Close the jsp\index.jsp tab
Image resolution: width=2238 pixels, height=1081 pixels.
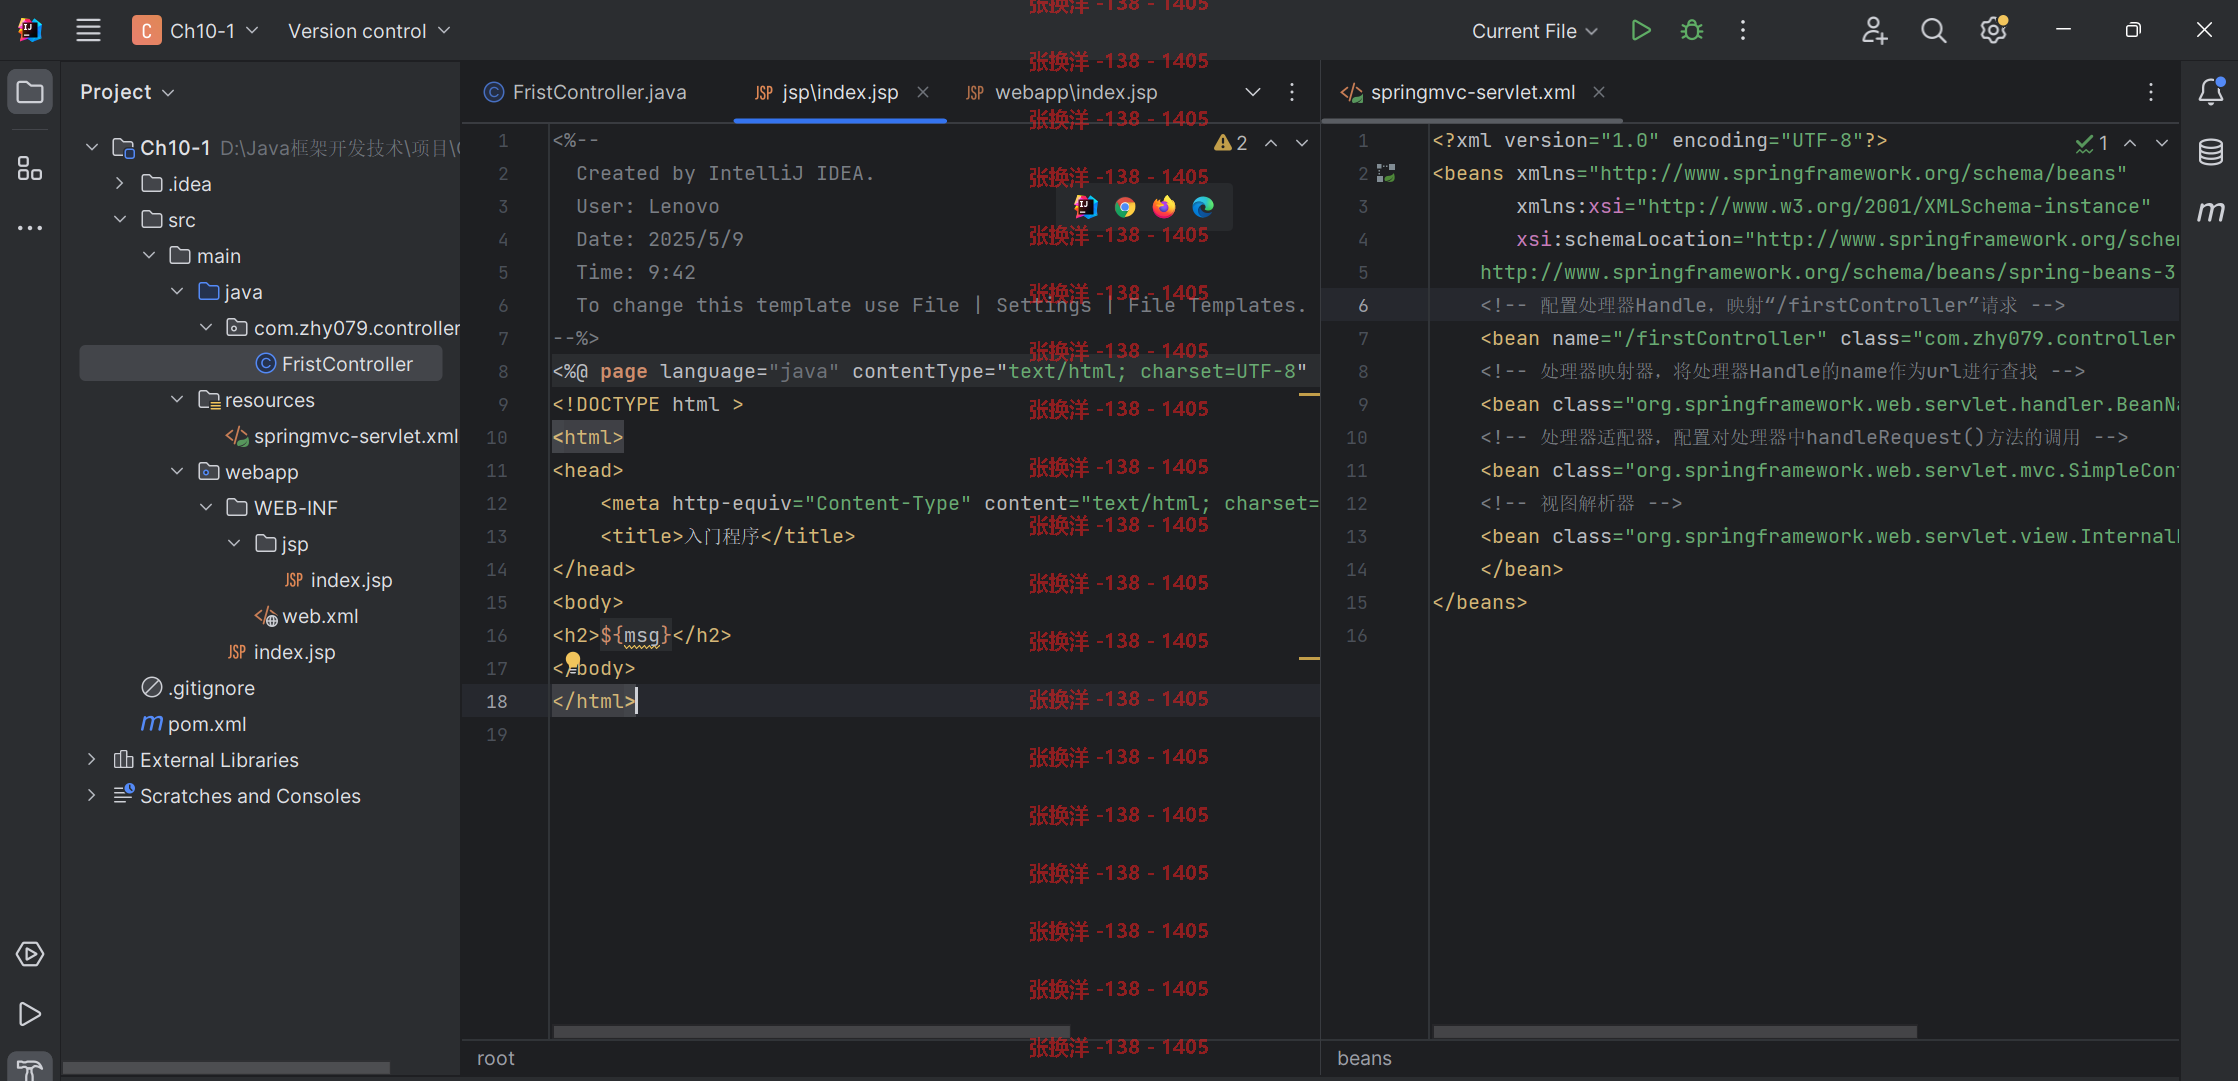click(x=923, y=92)
